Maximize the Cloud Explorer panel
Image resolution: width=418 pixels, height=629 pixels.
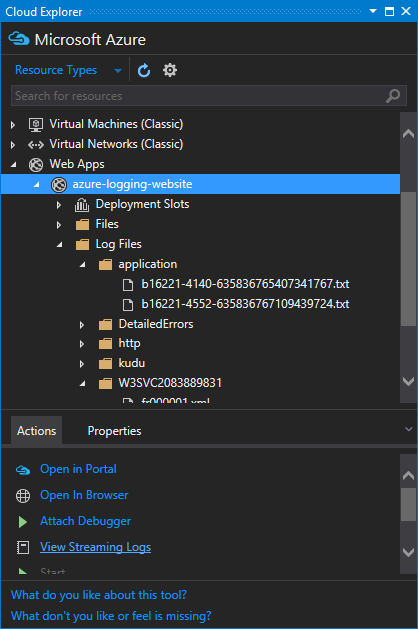coord(389,11)
